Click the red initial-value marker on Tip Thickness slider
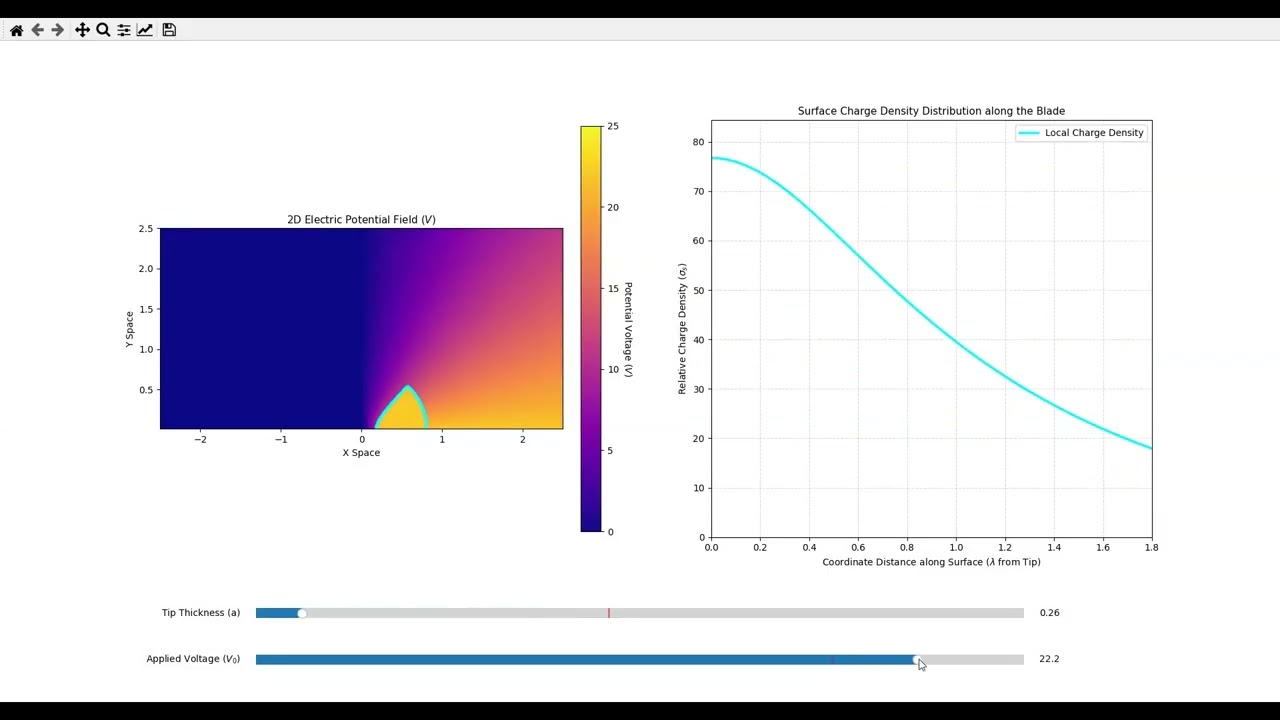The height and width of the screenshot is (720, 1280). 608,613
